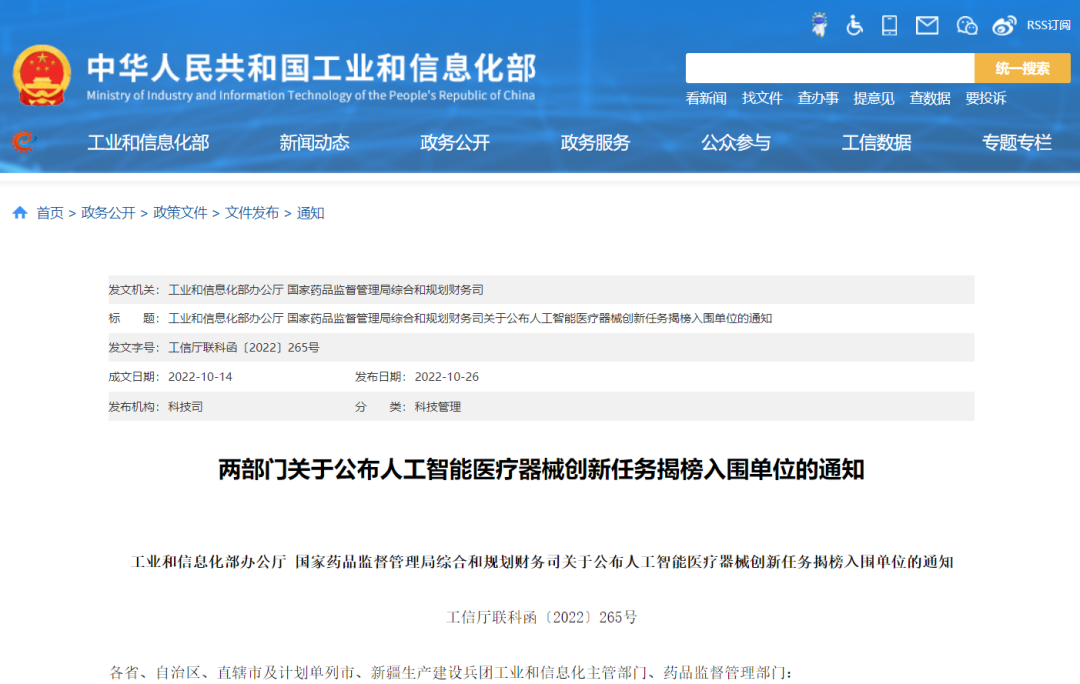This screenshot has width=1080, height=684.
Task: Open the 工业和信息化部 nav menu
Action: point(148,143)
